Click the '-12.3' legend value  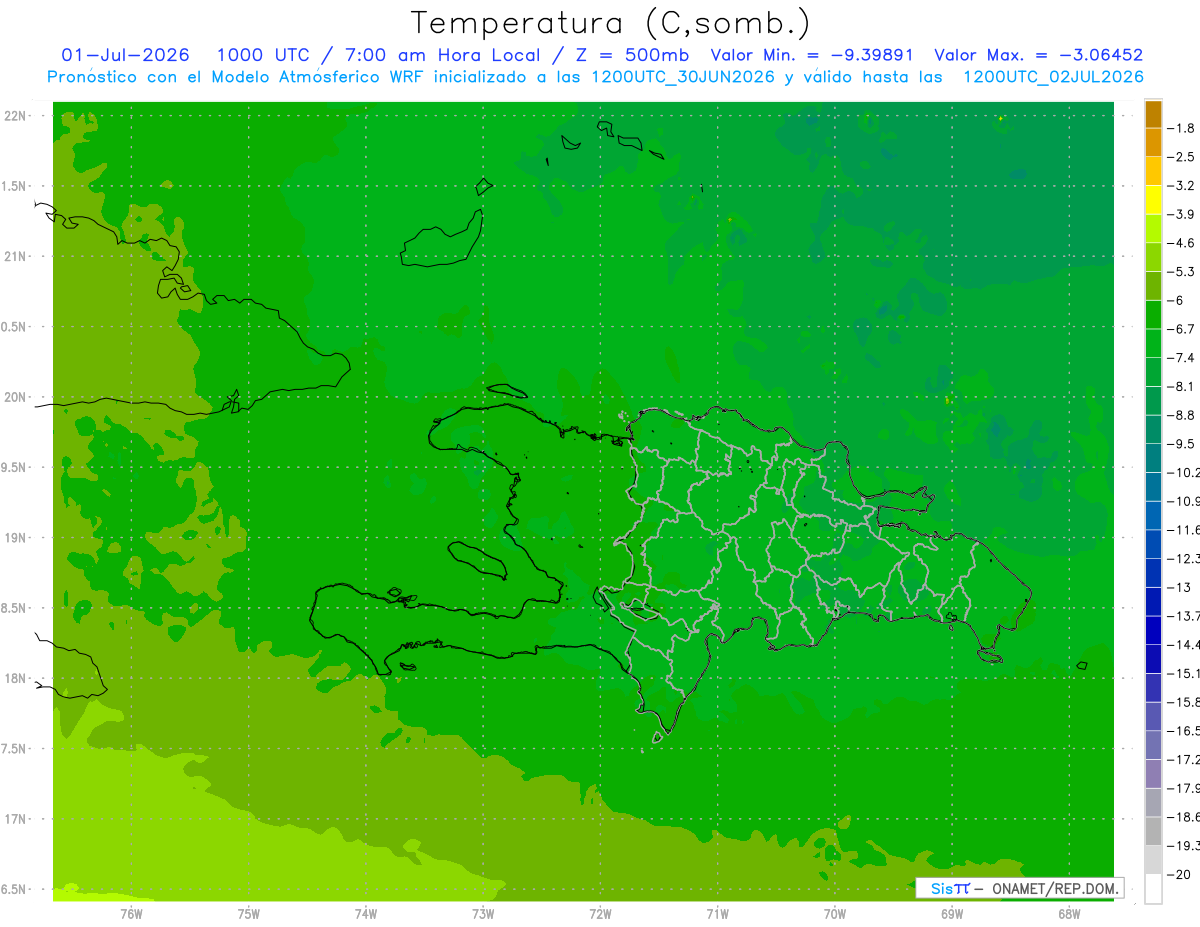(1183, 558)
